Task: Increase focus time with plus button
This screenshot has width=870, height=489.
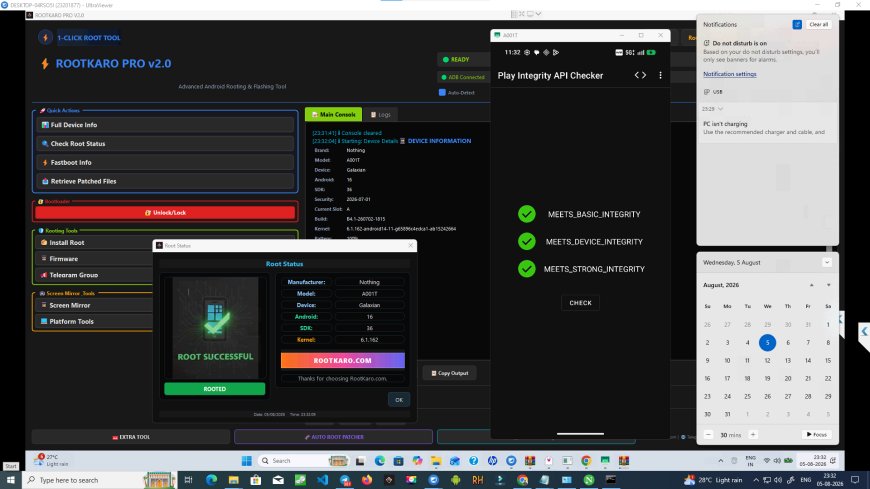Action: pos(753,435)
